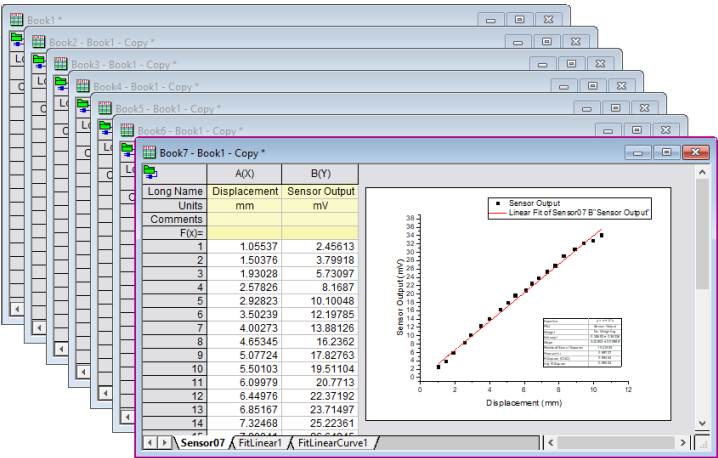Click the green organizer icon in Book1
The image size is (718, 458).
pyautogui.click(x=17, y=39)
